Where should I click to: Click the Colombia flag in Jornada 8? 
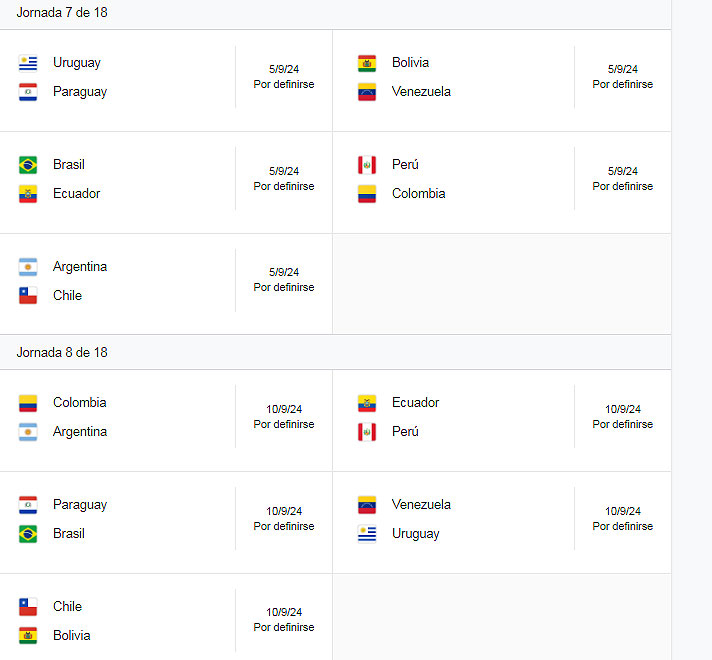point(28,403)
